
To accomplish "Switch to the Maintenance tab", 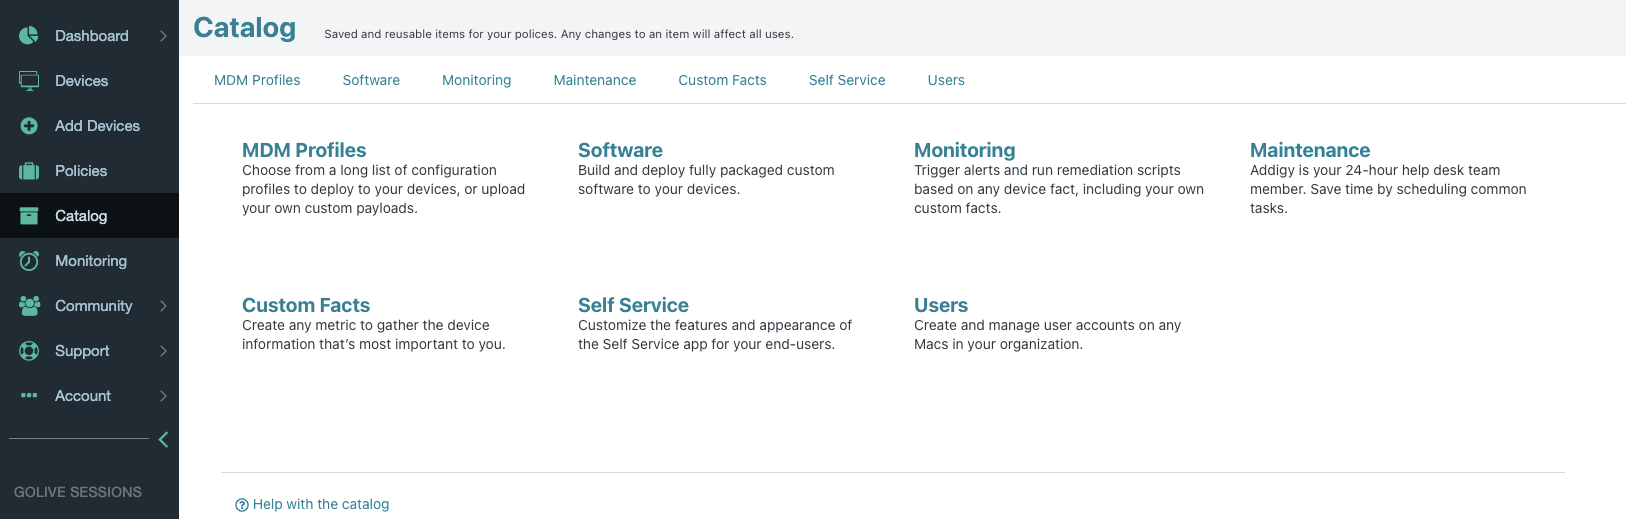I will pos(595,80).
